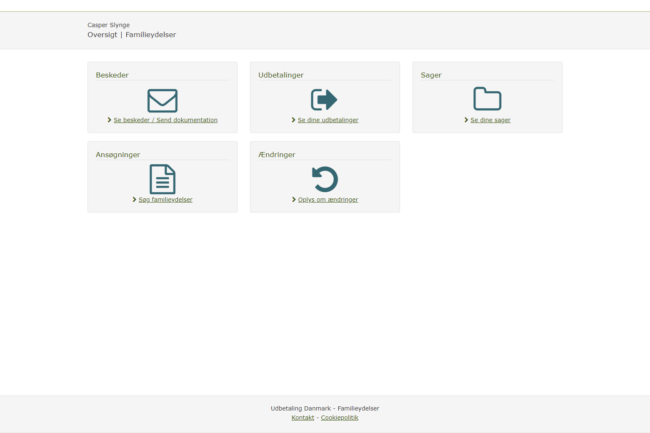Click the envelope icon under Beskeder
Image resolution: width=650 pixels, height=433 pixels.
[162, 100]
